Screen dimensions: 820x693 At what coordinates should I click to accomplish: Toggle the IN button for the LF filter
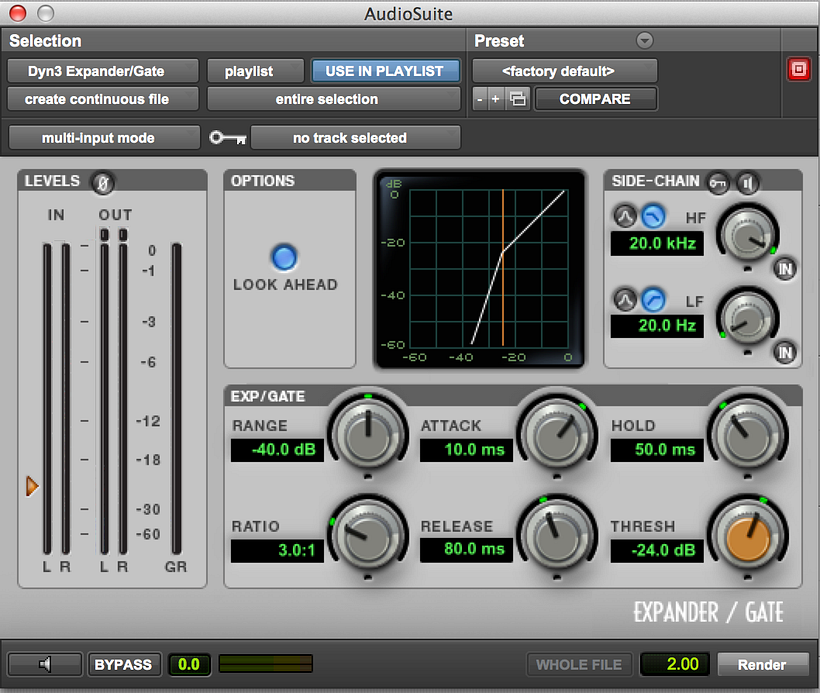pyautogui.click(x=785, y=352)
